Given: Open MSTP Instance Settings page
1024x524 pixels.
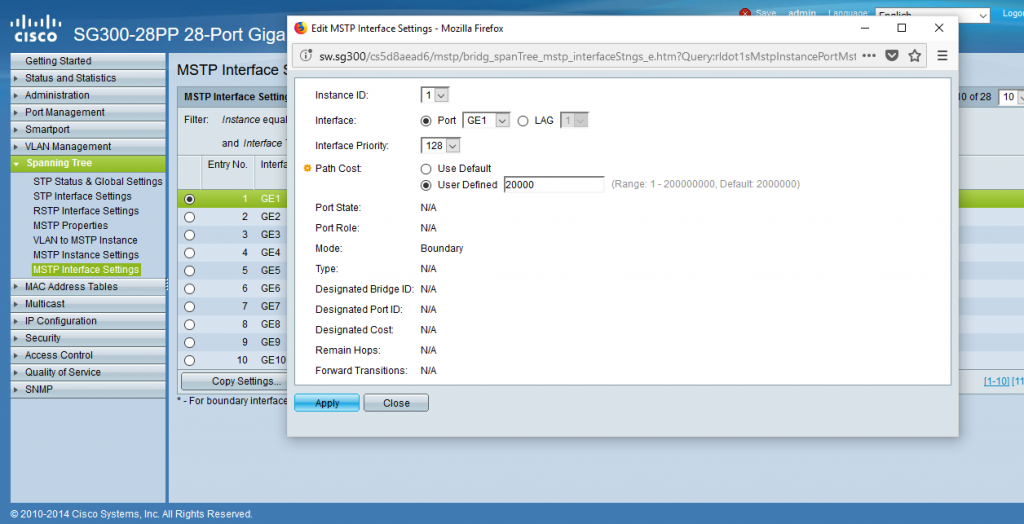Looking at the screenshot, I should click(86, 255).
